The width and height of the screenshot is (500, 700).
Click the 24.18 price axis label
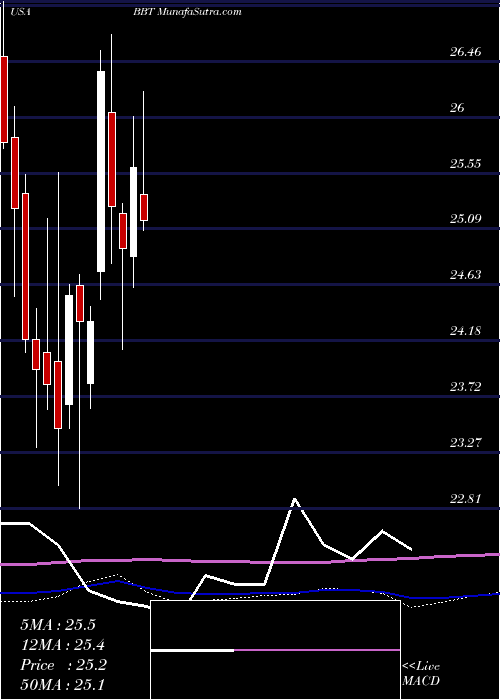click(465, 331)
